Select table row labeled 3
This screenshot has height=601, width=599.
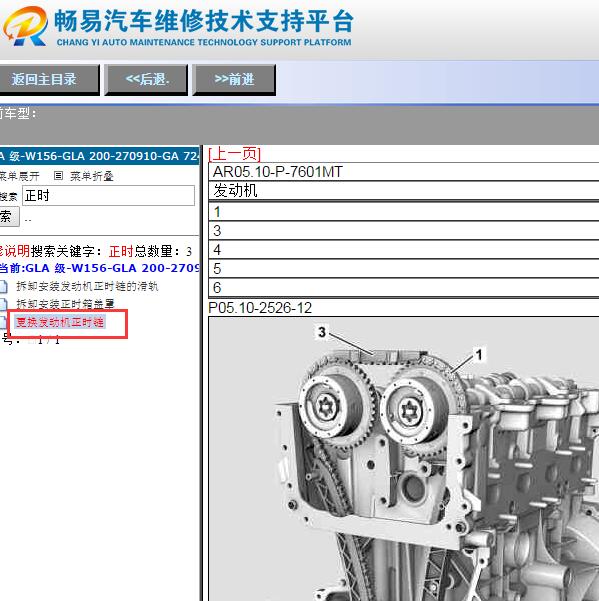pos(404,231)
